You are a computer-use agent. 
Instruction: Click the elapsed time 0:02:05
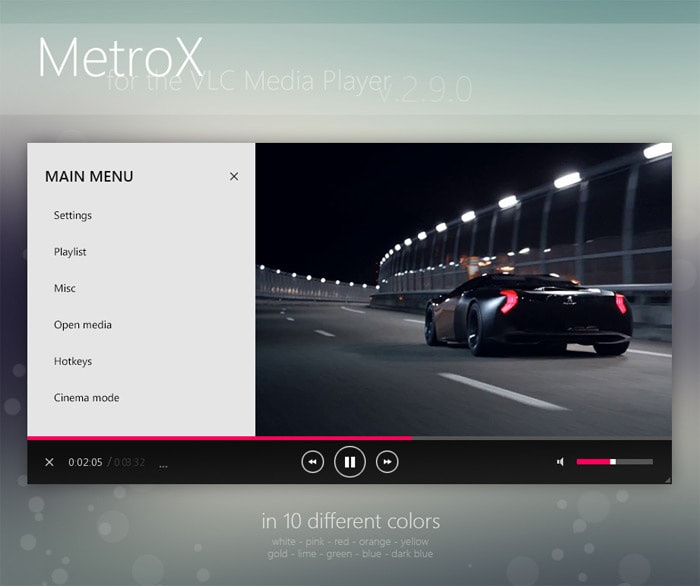85,463
